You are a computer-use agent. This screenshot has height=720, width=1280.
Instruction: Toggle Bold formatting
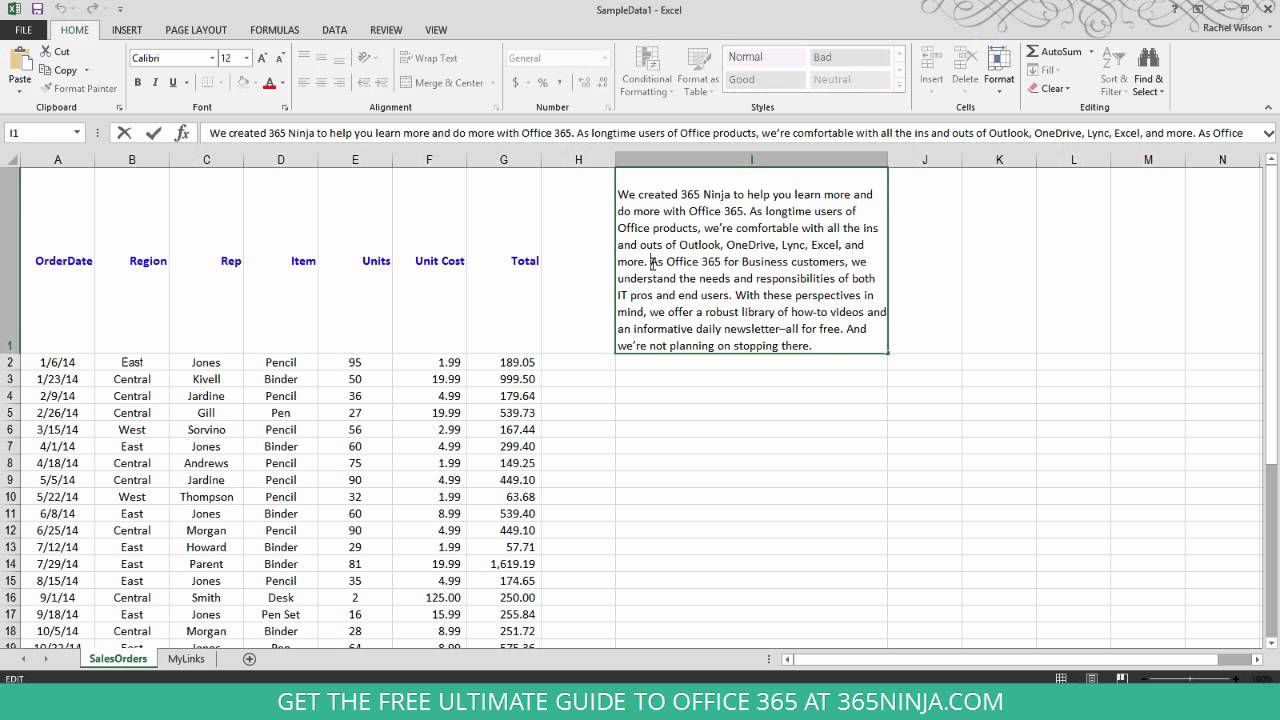(x=137, y=83)
